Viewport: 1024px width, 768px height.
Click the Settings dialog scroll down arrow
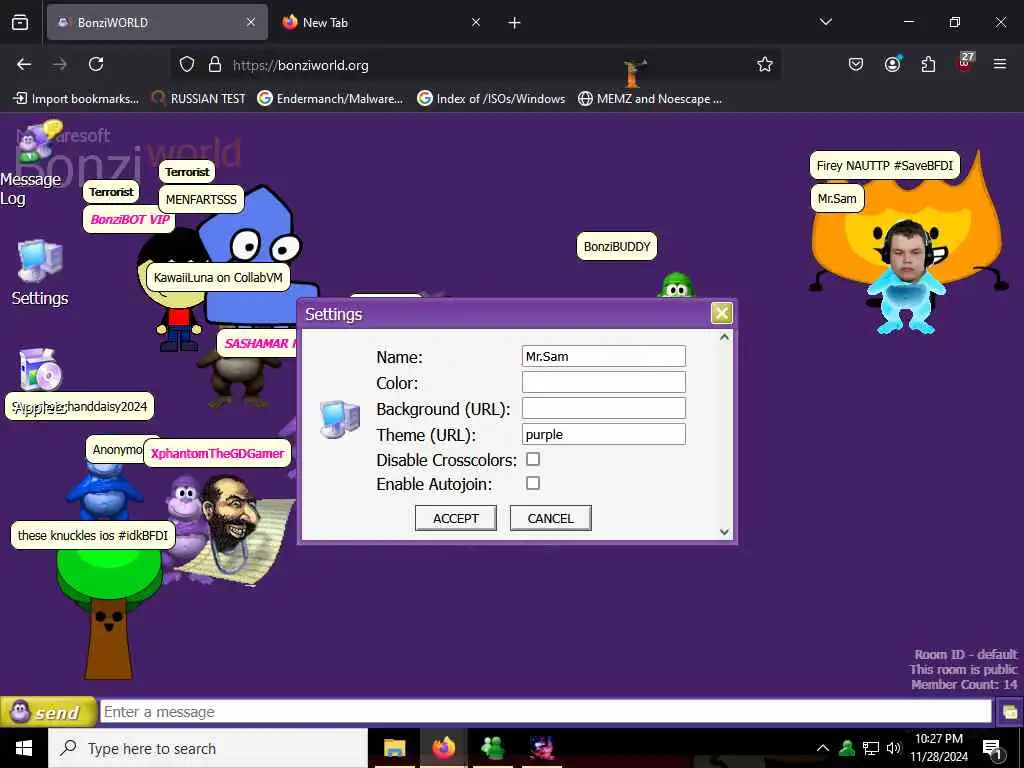click(724, 532)
